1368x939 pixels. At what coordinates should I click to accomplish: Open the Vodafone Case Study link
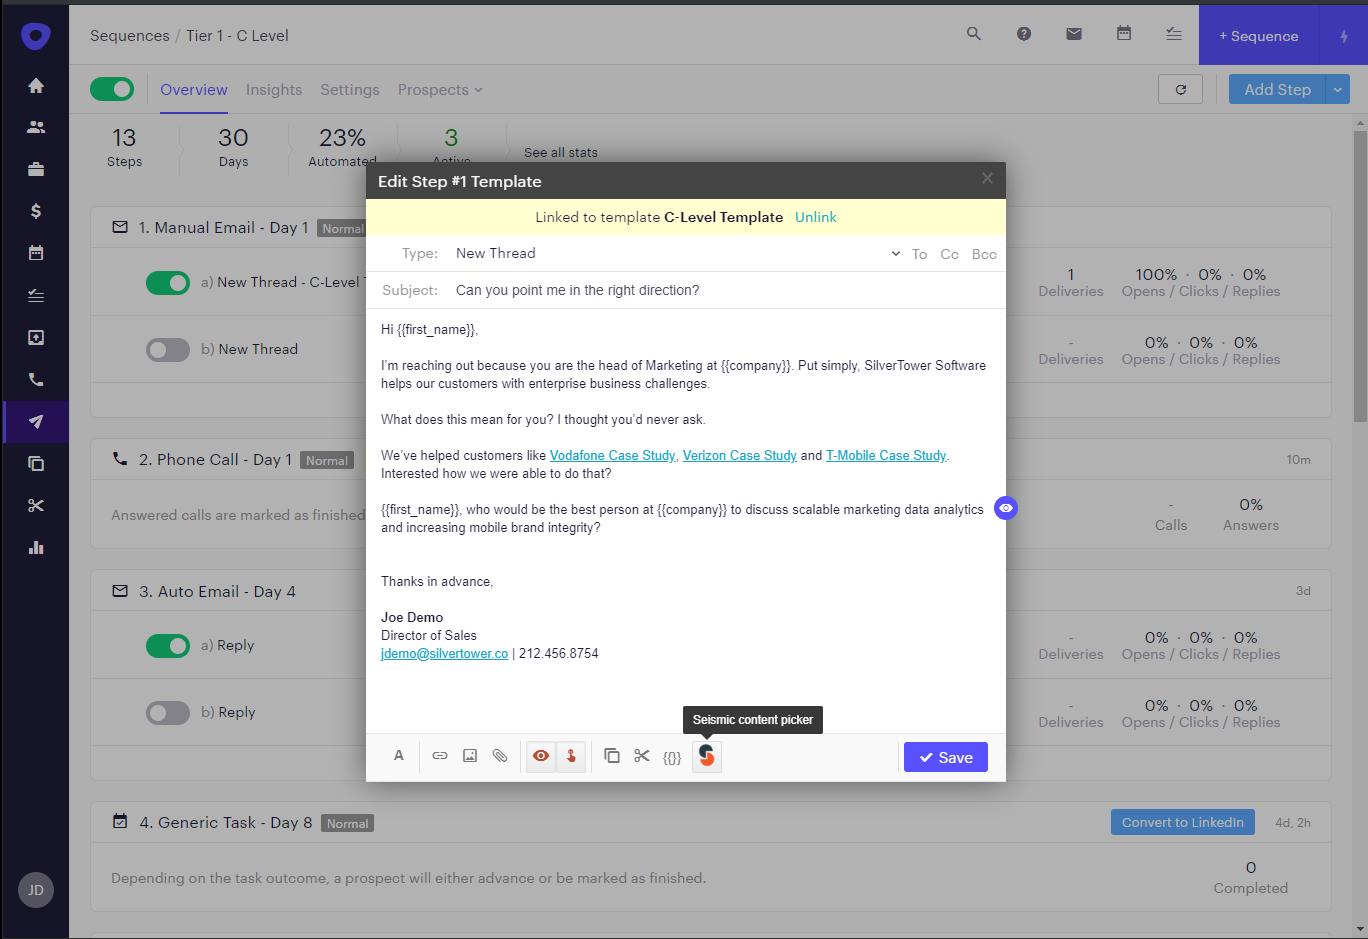point(612,456)
